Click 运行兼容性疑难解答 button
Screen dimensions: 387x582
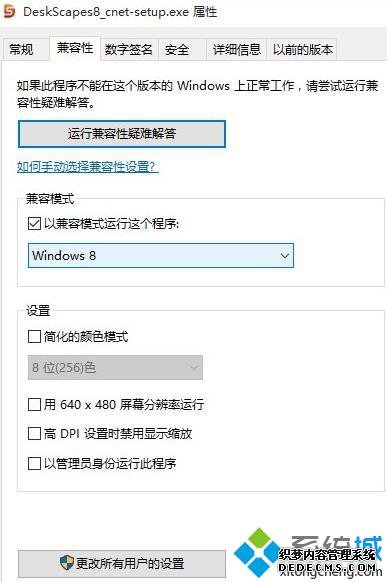pos(122,134)
